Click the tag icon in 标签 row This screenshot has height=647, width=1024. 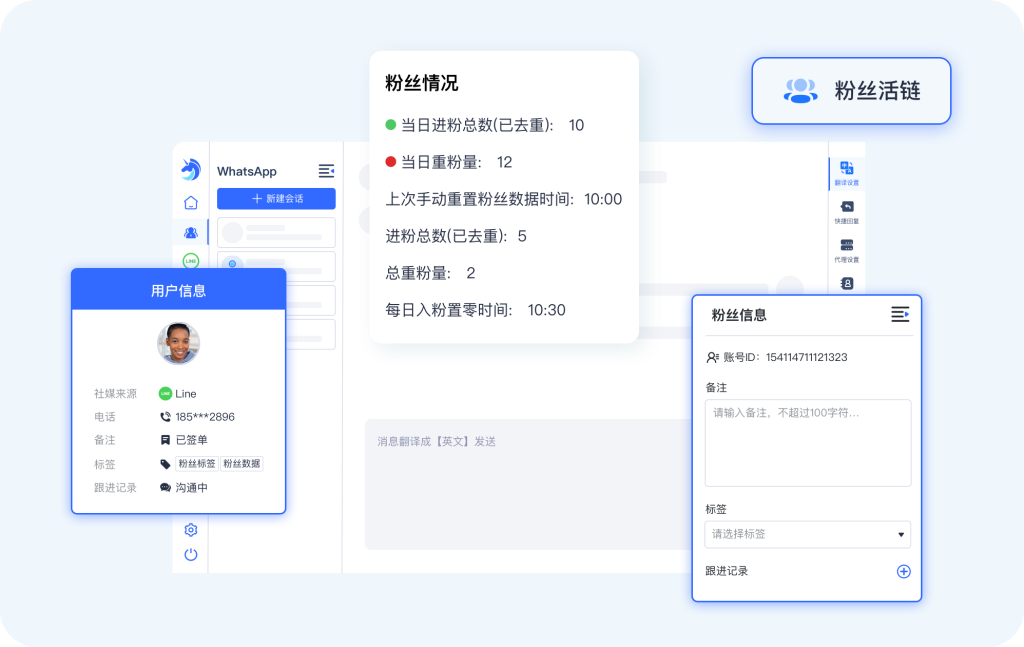click(x=165, y=464)
